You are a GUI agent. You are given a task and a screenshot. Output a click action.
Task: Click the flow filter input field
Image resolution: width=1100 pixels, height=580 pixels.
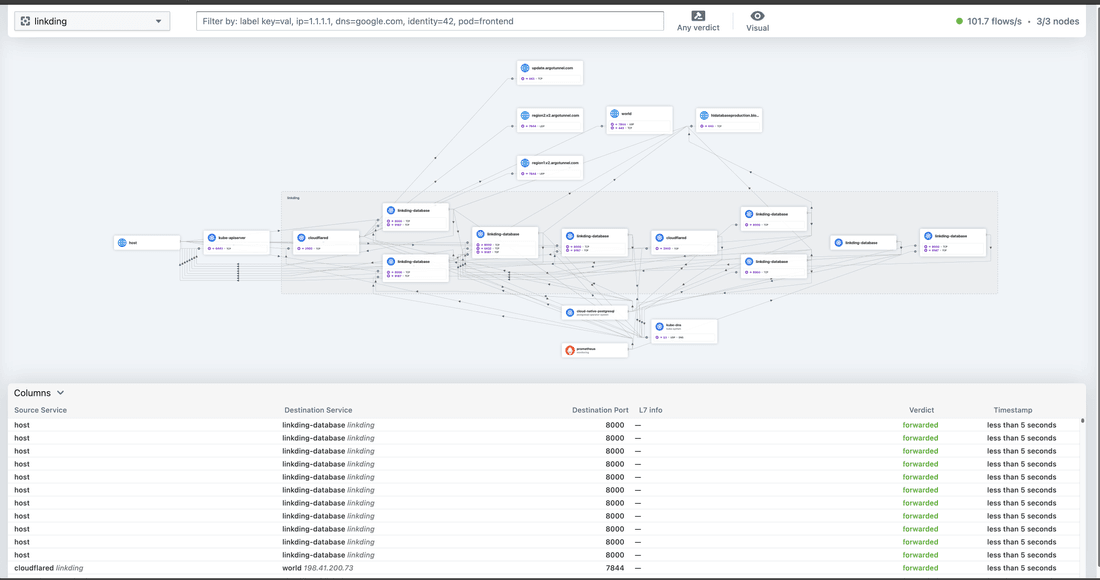click(429, 21)
